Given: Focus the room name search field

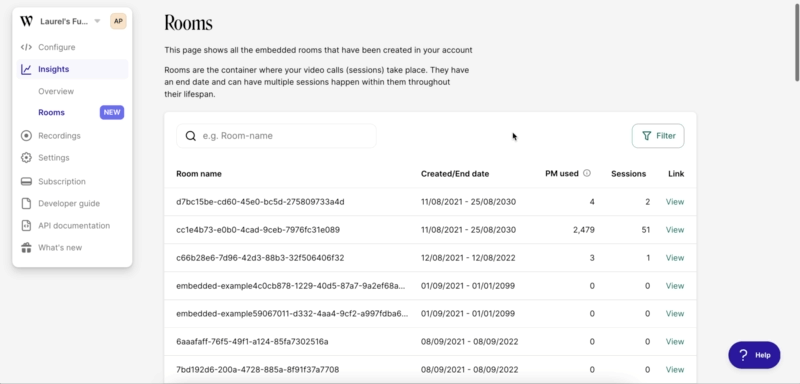Looking at the screenshot, I should (x=276, y=136).
